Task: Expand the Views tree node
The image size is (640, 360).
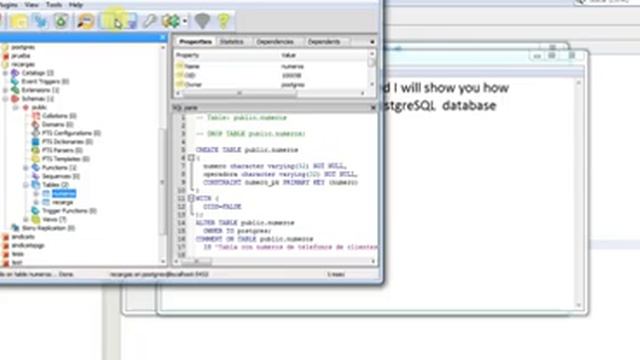Action: pyautogui.click(x=26, y=220)
